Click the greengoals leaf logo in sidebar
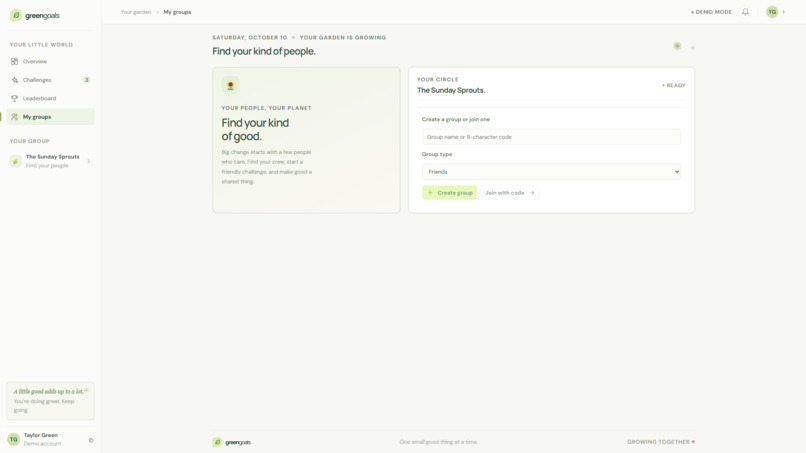 coord(16,15)
